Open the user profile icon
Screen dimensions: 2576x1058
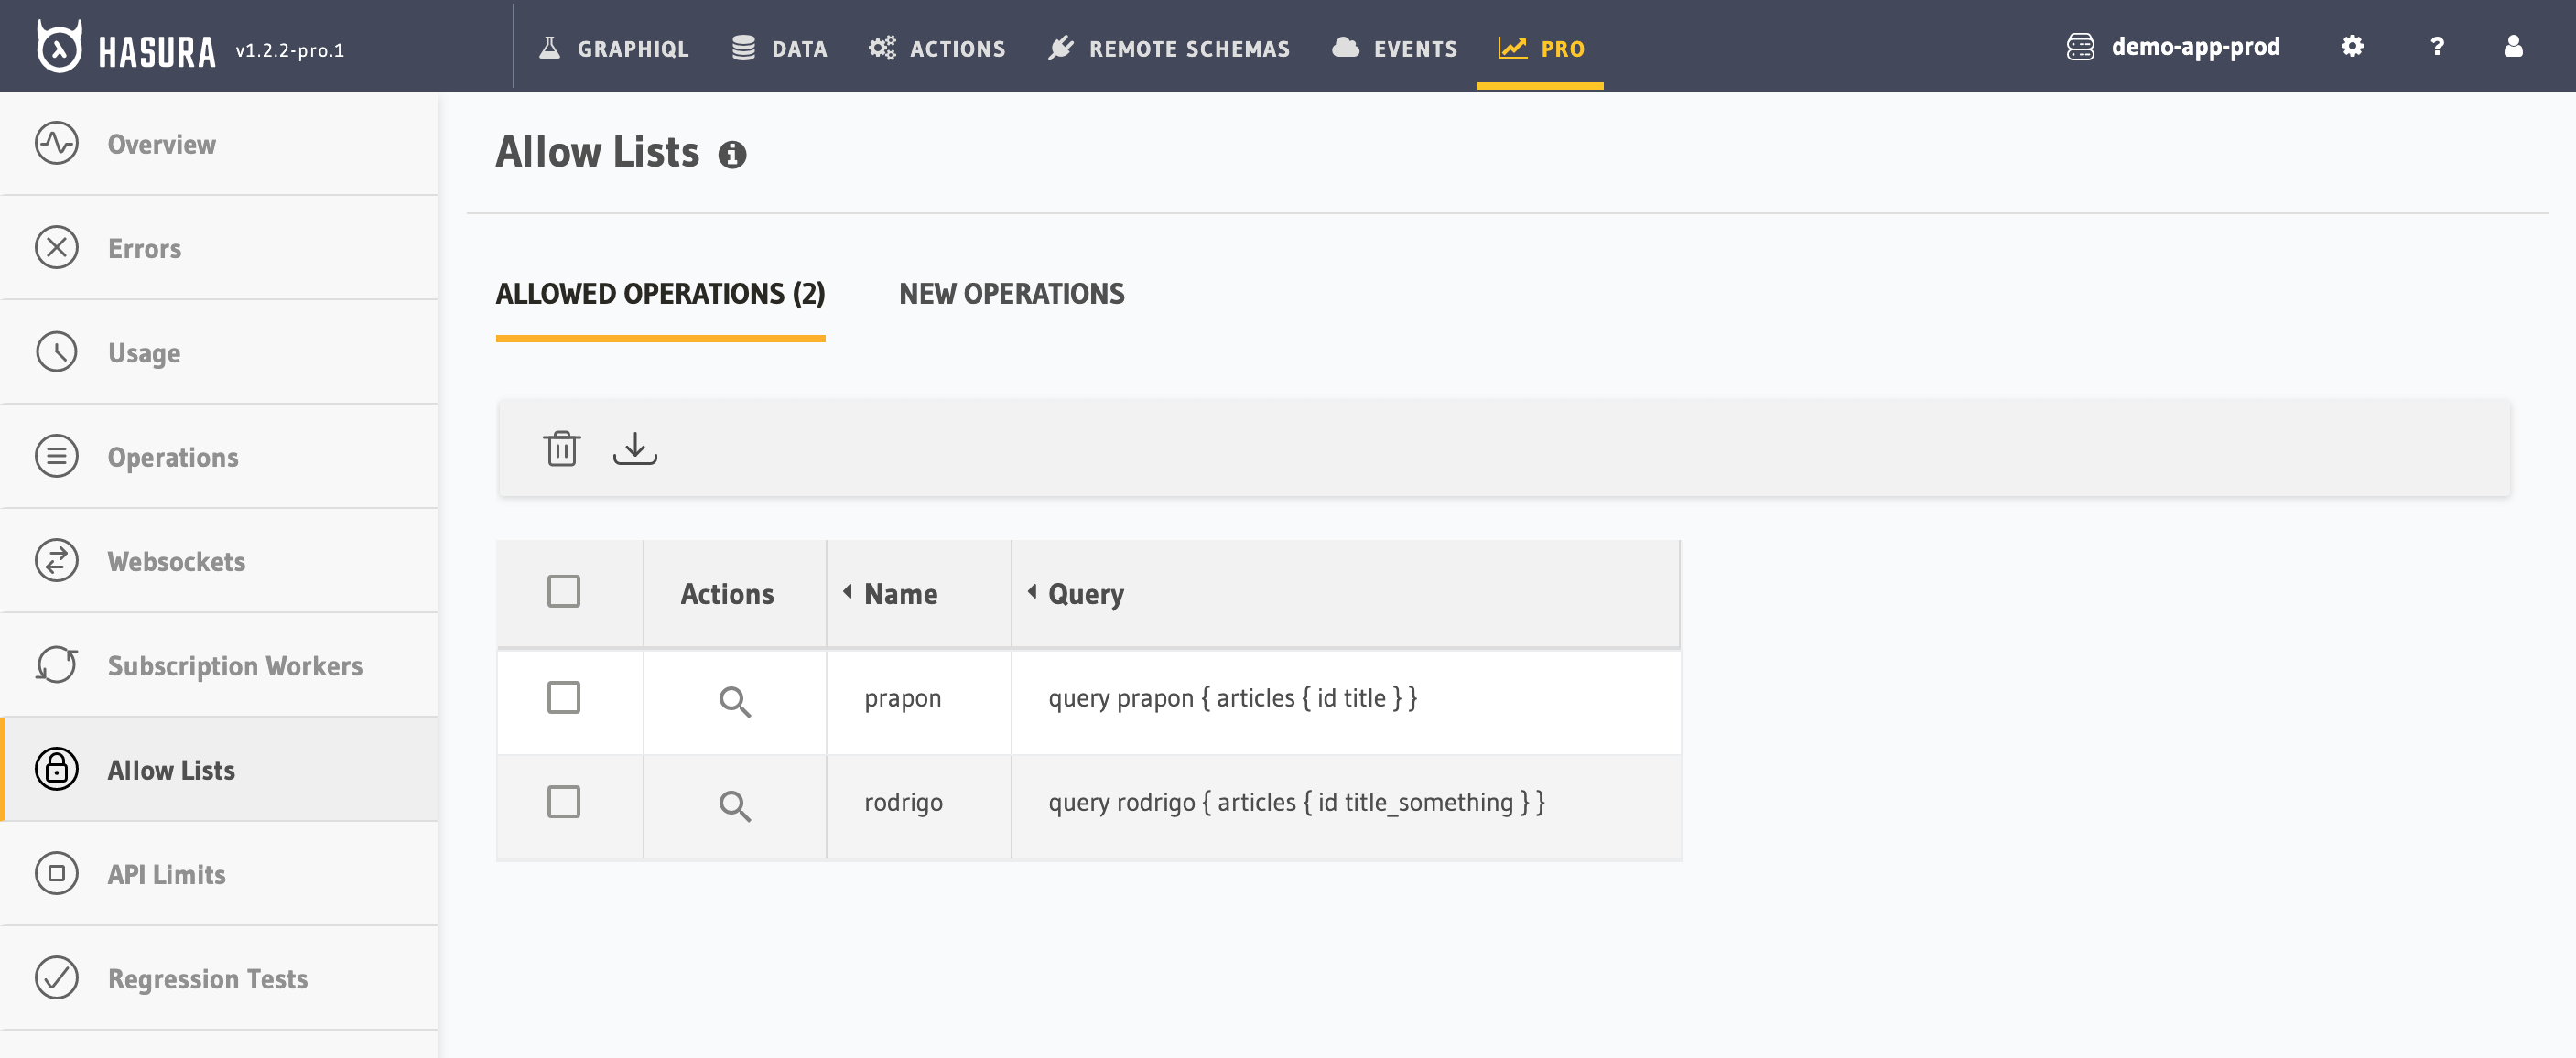pos(2512,47)
